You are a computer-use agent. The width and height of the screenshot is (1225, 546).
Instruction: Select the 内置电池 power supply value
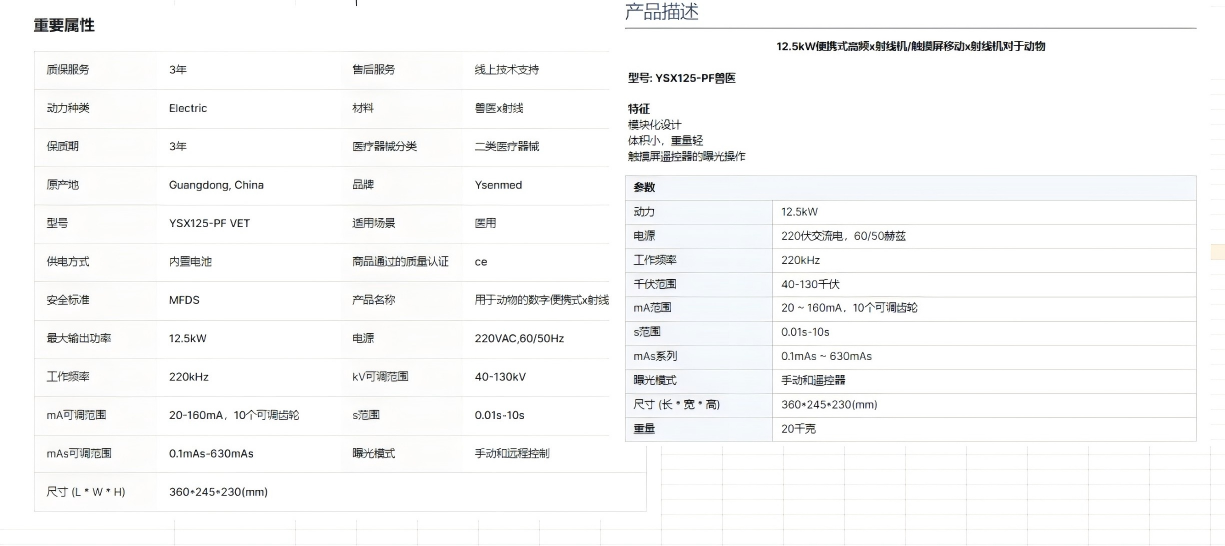coord(190,262)
